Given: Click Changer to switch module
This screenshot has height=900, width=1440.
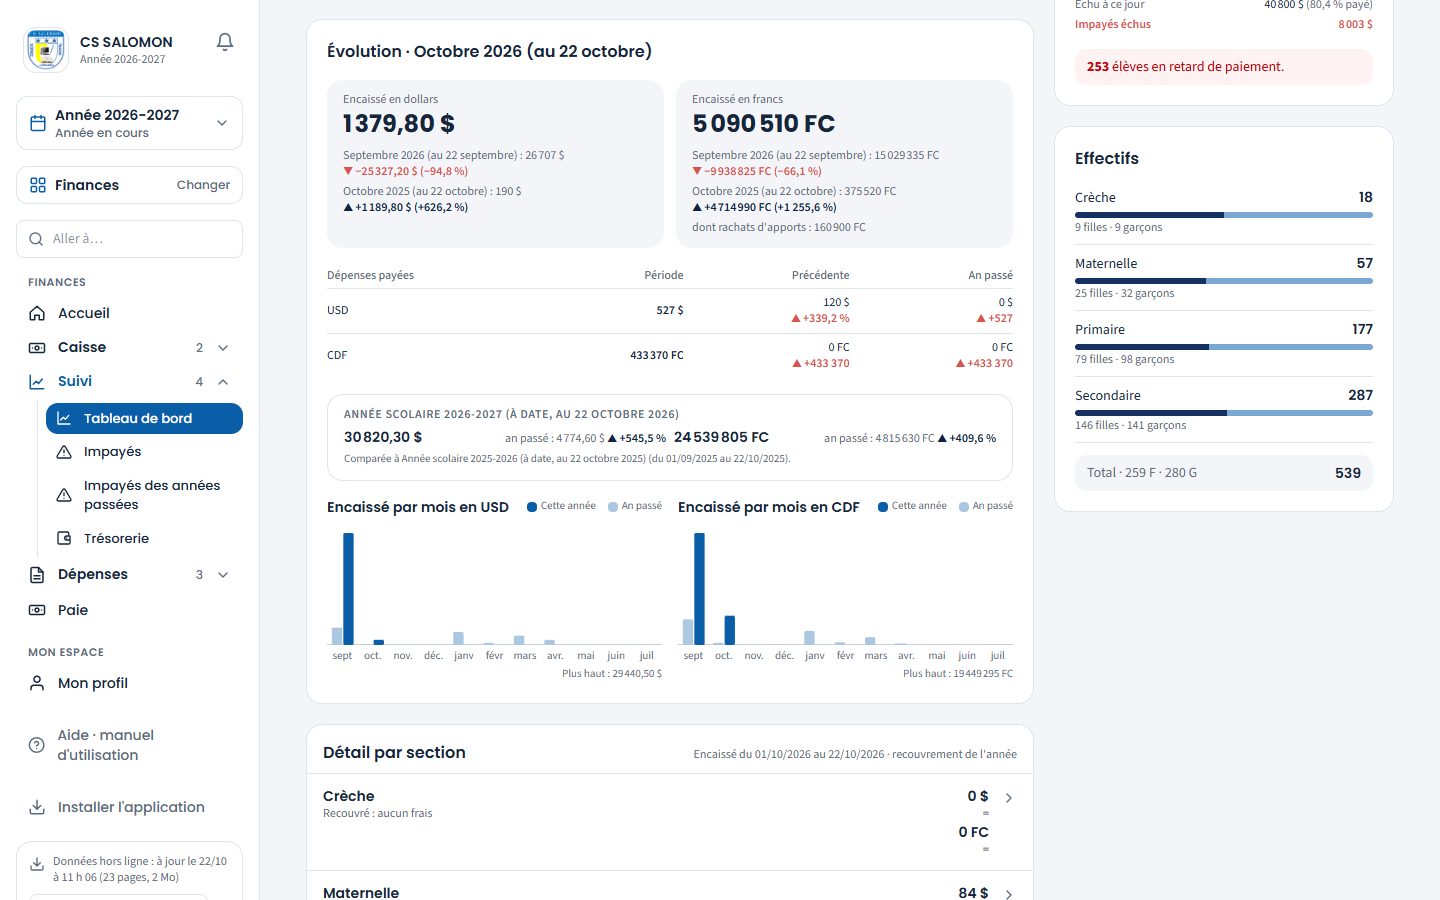Looking at the screenshot, I should [203, 185].
